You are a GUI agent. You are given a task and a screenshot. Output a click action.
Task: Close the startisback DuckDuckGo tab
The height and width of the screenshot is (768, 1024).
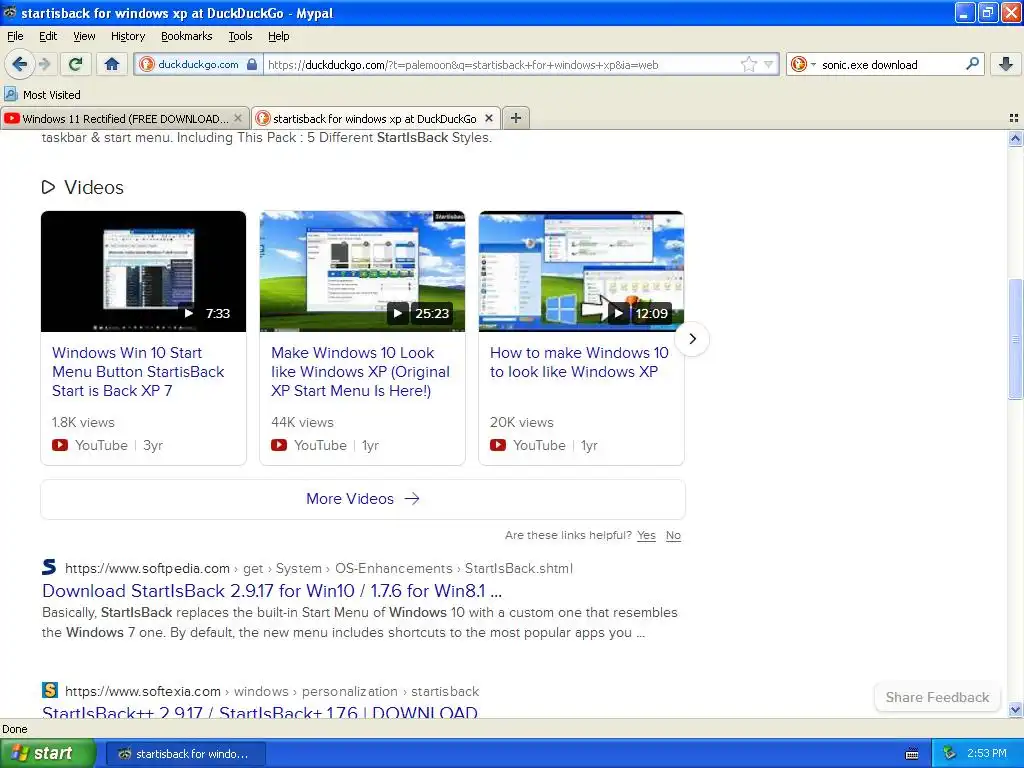tap(488, 118)
